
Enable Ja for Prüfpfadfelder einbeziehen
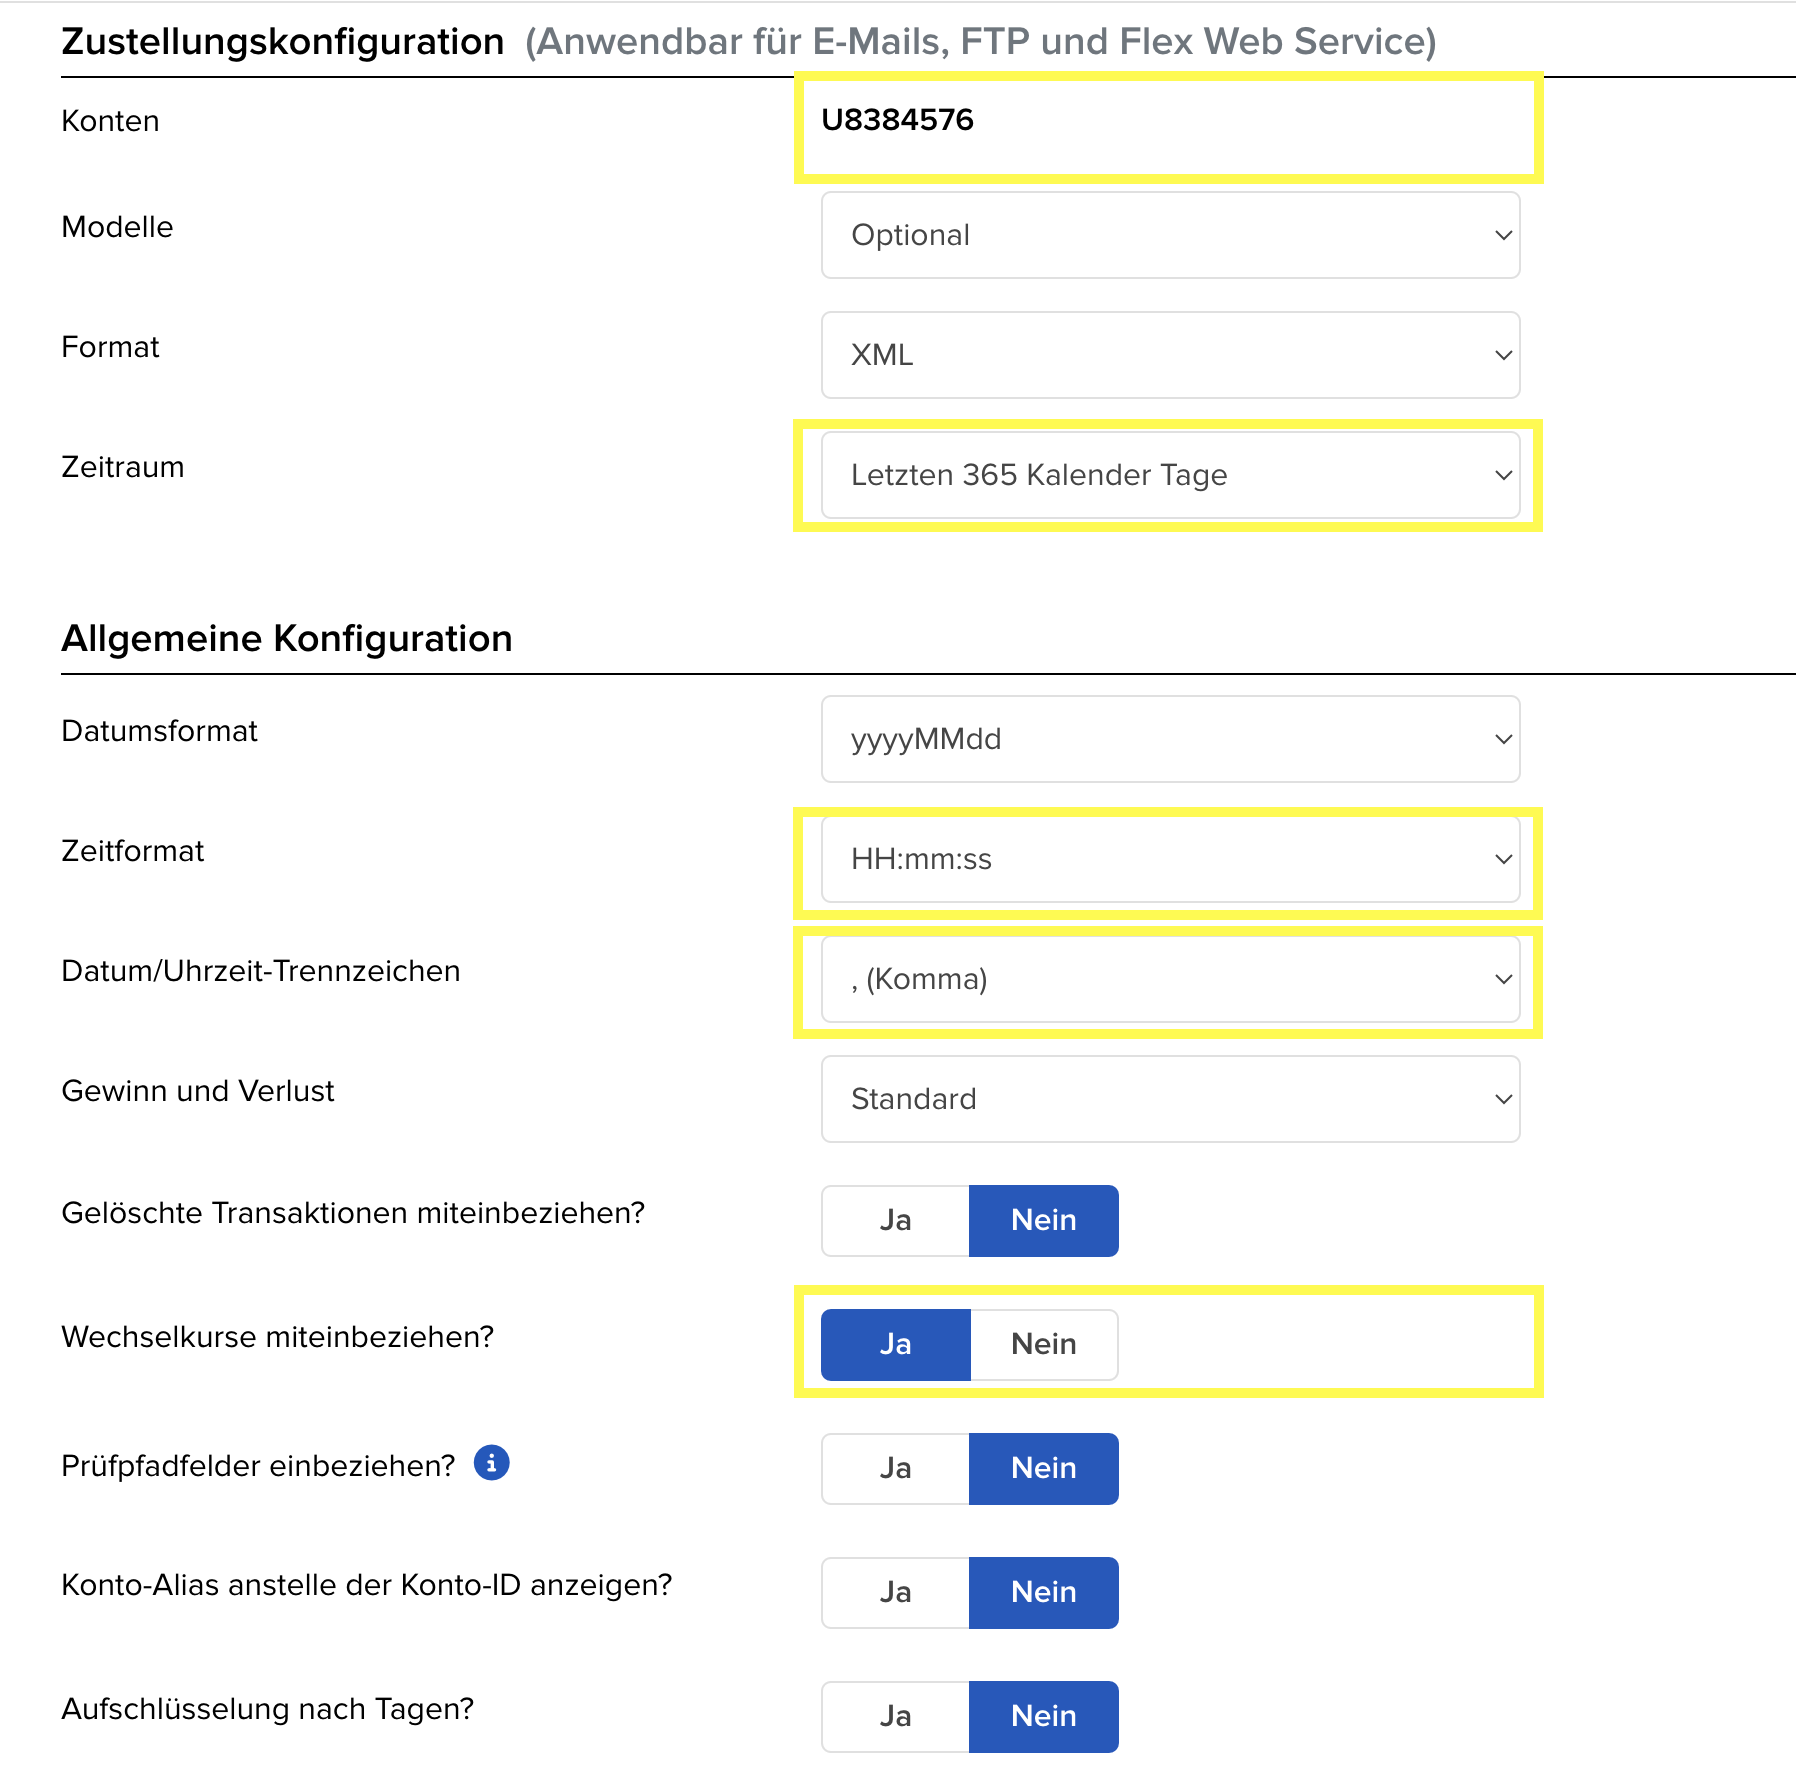(x=895, y=1468)
